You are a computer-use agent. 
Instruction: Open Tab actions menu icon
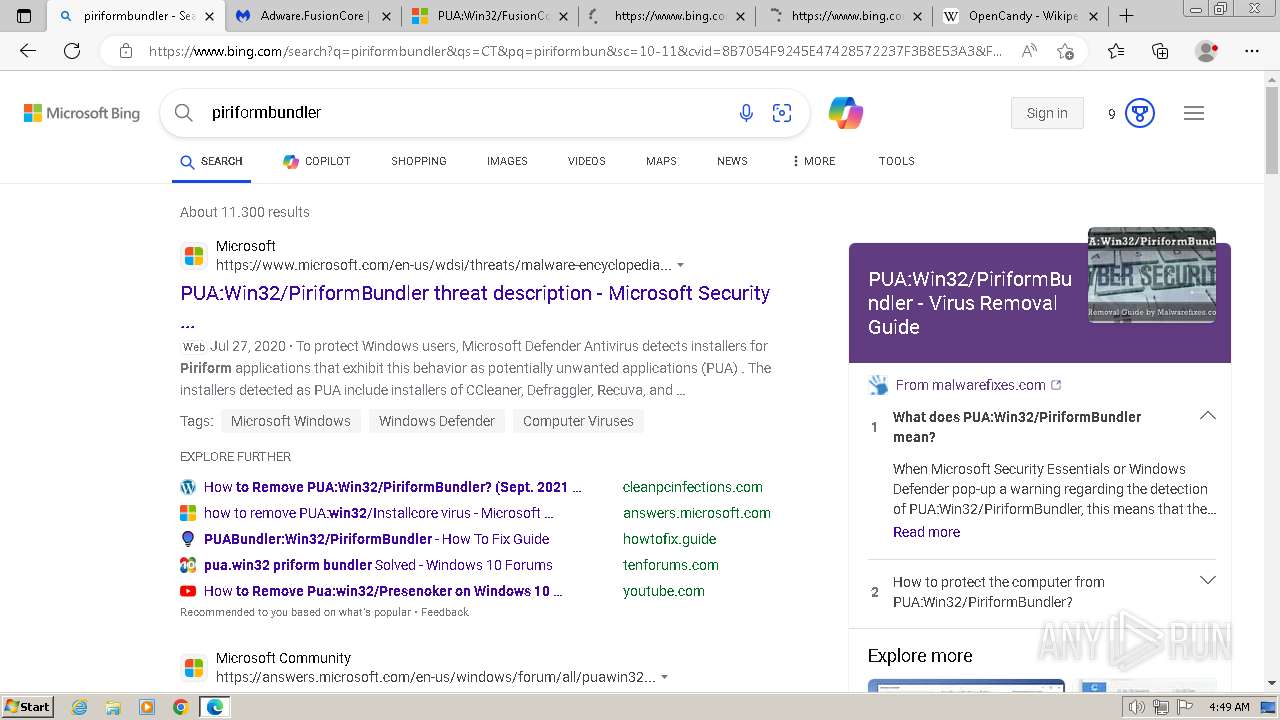click(24, 16)
